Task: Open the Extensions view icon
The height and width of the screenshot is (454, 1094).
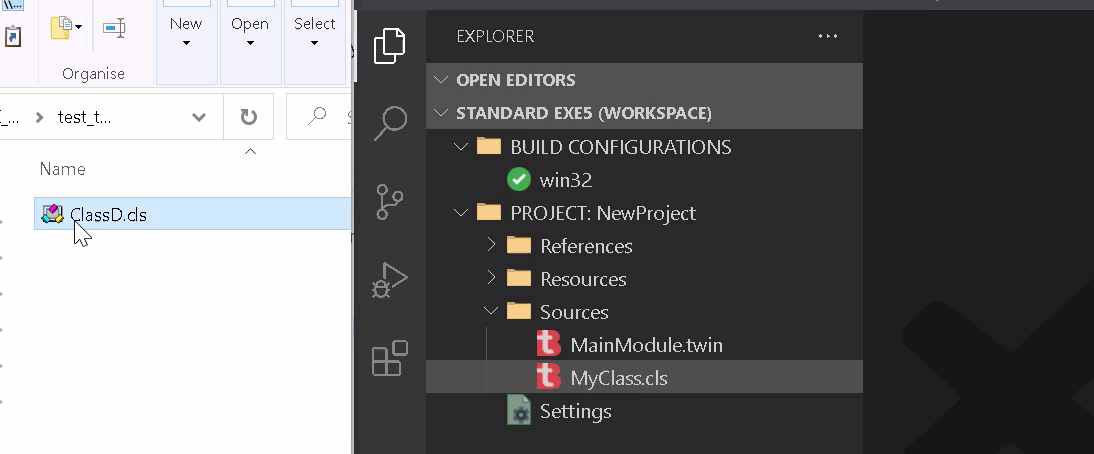Action: [x=389, y=358]
